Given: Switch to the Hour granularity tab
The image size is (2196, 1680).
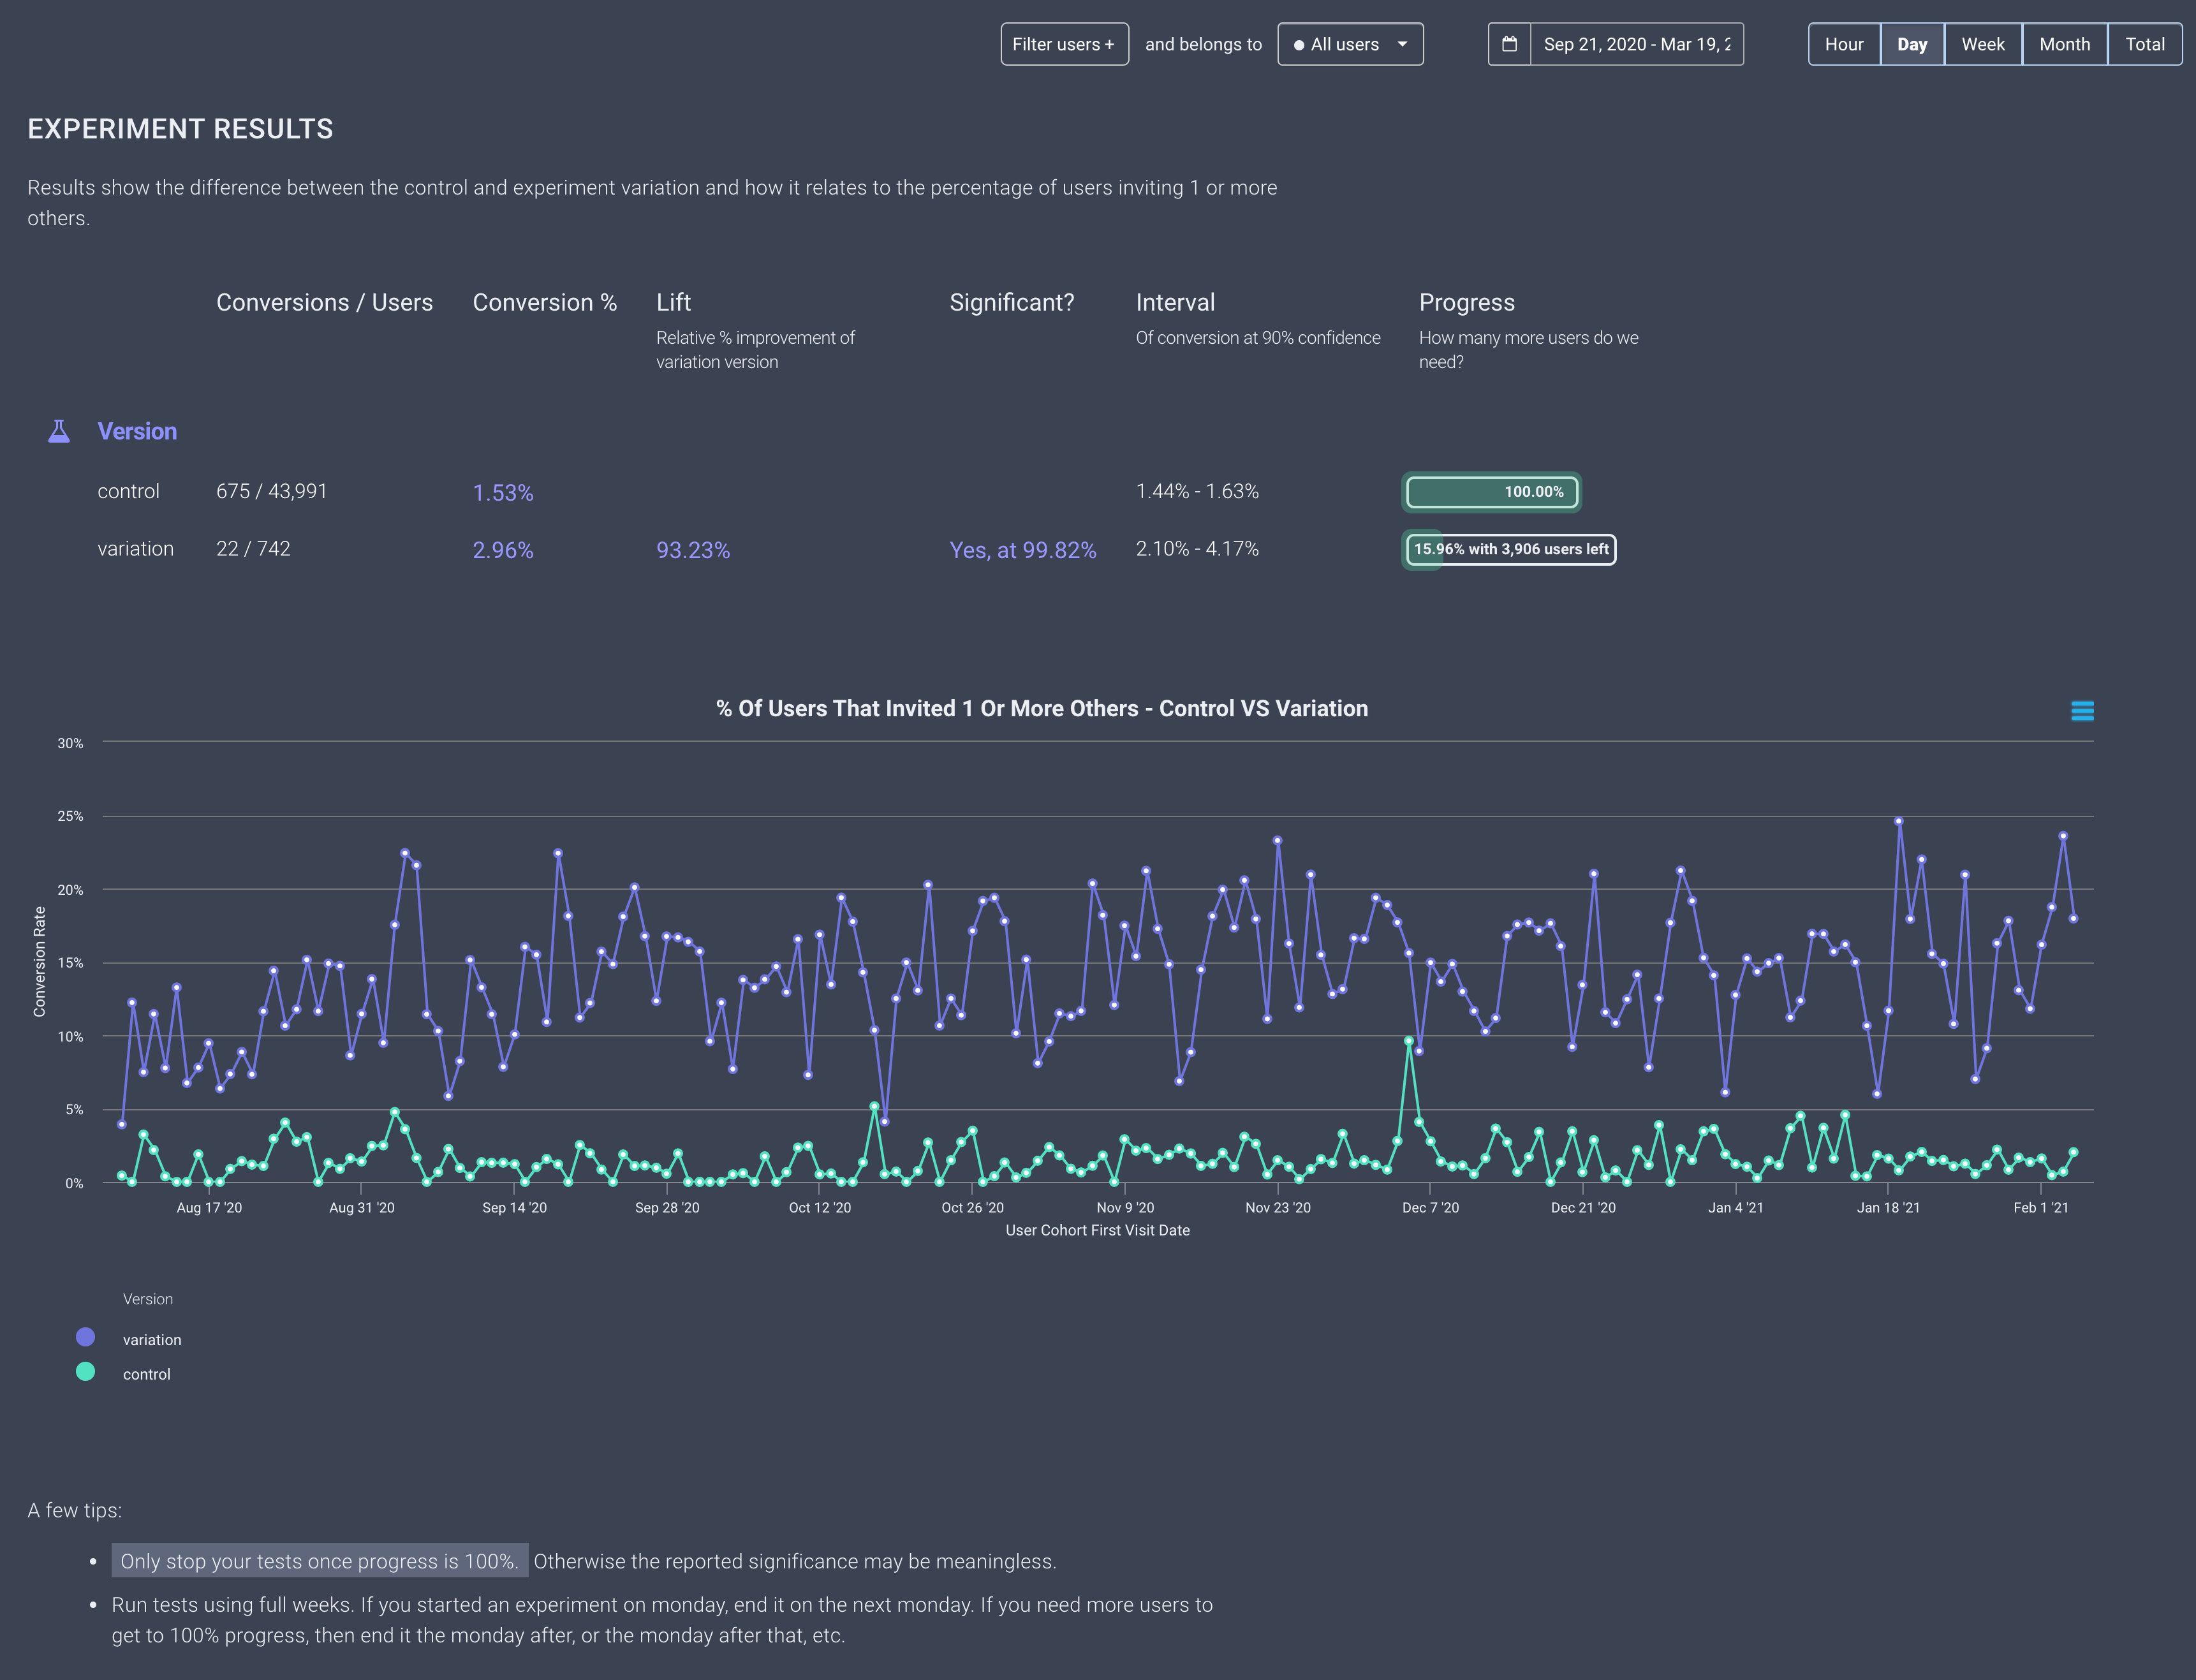Looking at the screenshot, I should tap(1843, 44).
